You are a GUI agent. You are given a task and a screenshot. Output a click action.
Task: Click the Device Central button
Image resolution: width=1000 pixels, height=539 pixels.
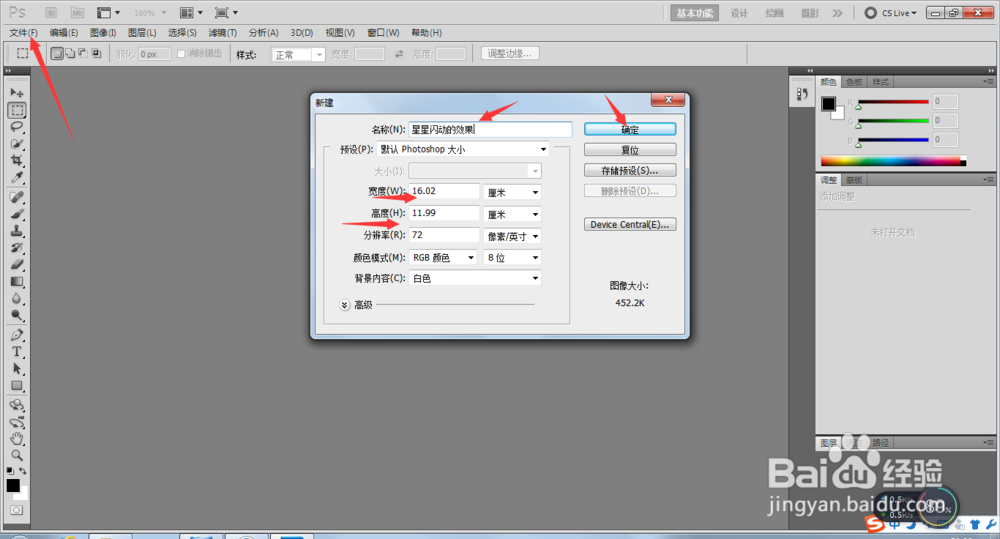[630, 225]
